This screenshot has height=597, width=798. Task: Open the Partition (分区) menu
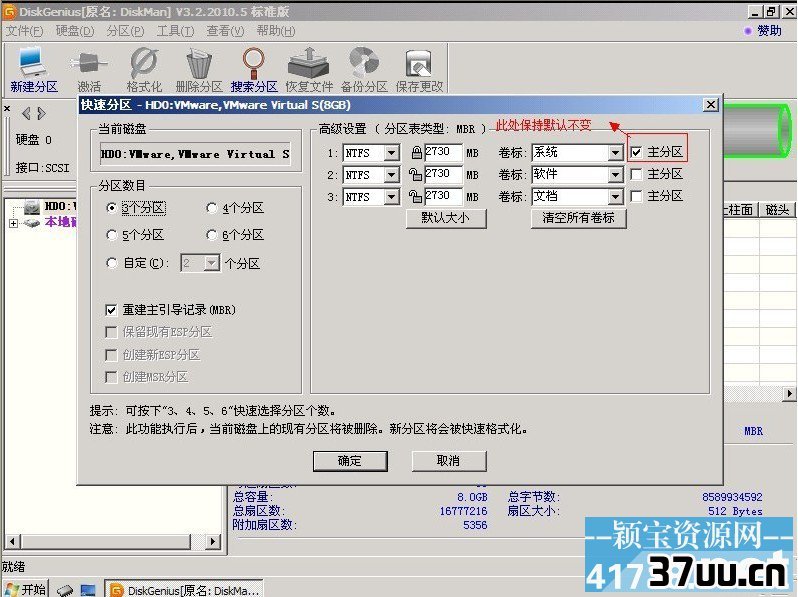(x=125, y=31)
